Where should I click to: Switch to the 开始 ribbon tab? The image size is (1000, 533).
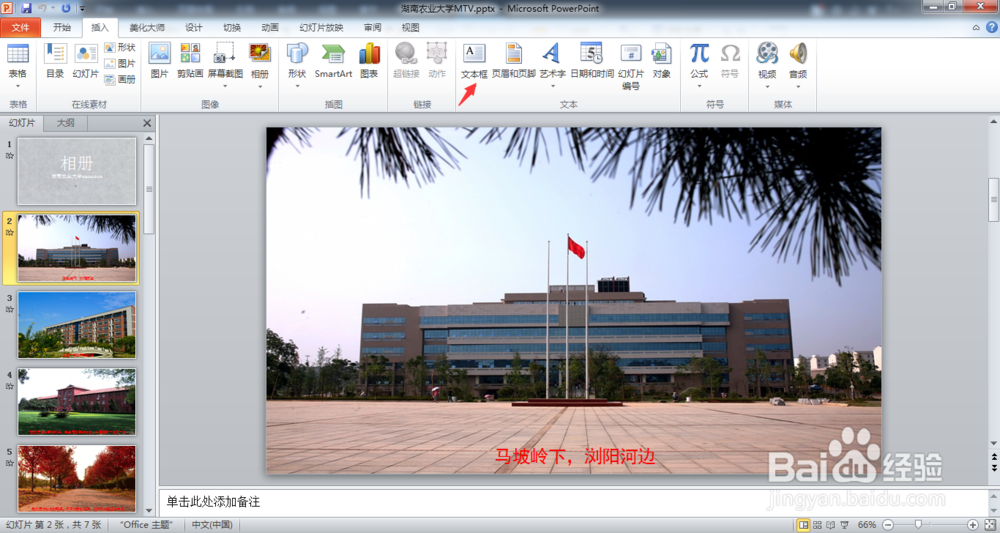coord(62,27)
